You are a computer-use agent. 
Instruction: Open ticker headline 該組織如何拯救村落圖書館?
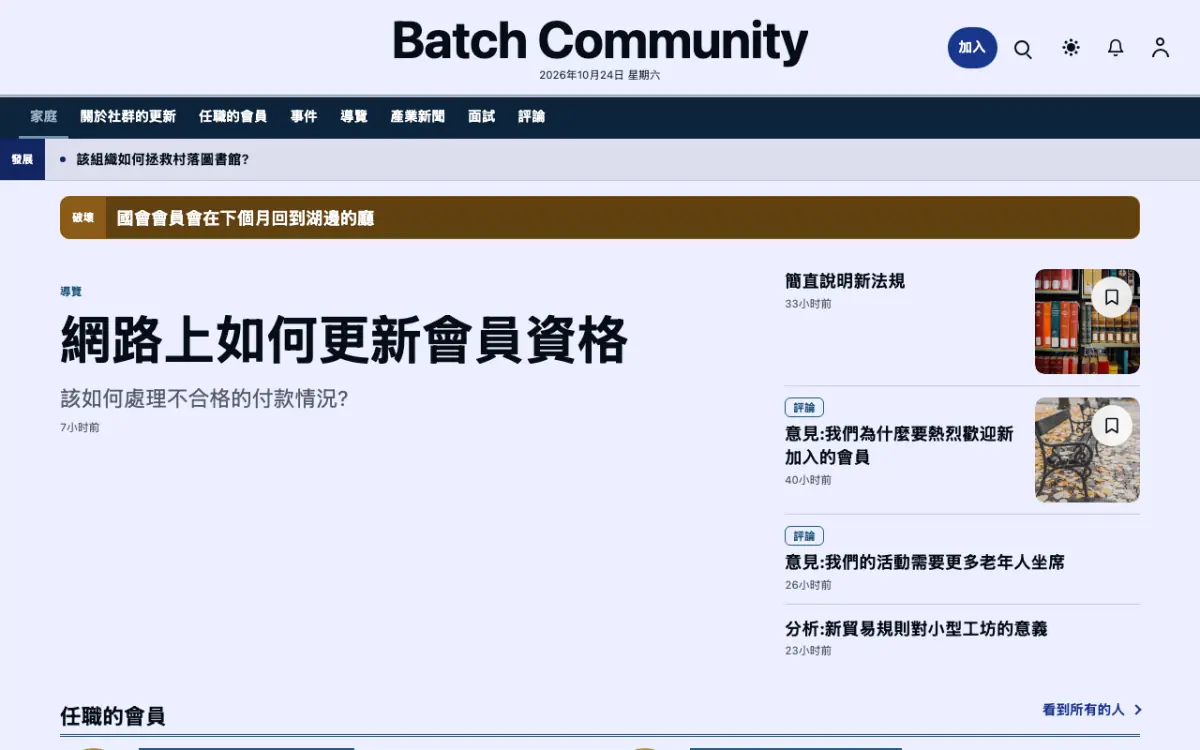click(163, 159)
